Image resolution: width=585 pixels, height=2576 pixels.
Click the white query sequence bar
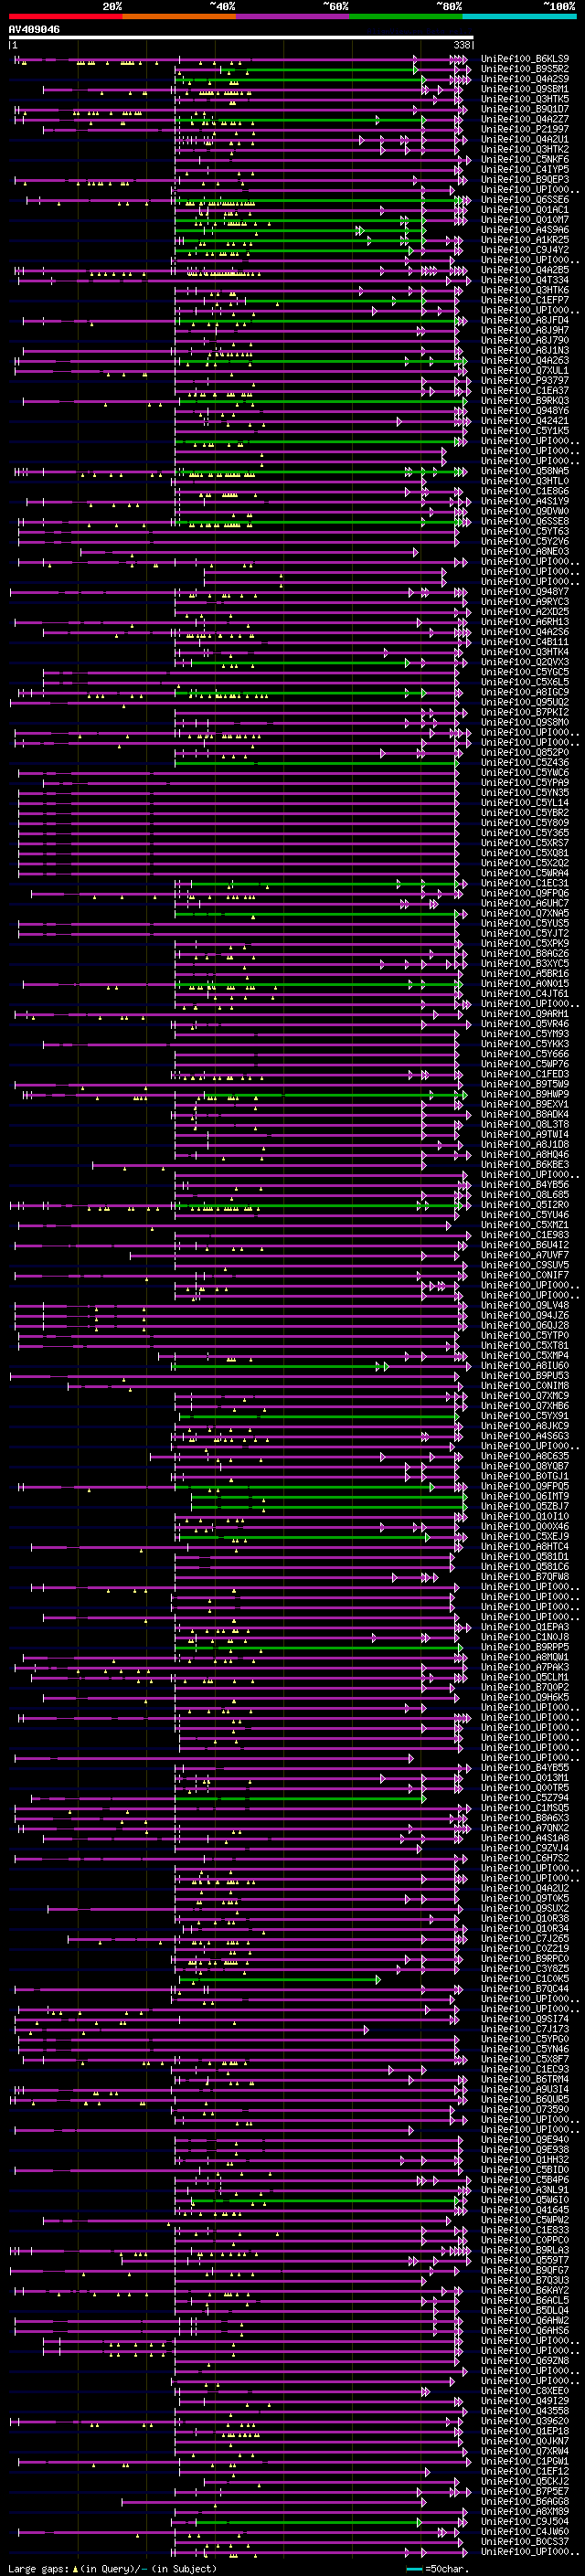click(241, 38)
